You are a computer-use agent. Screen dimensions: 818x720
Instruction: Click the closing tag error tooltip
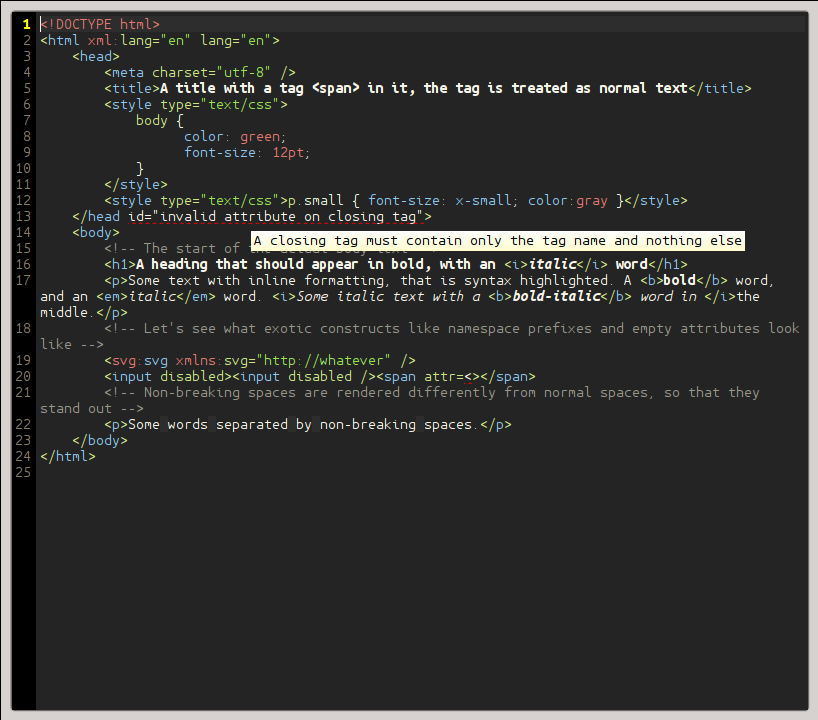[x=498, y=241]
